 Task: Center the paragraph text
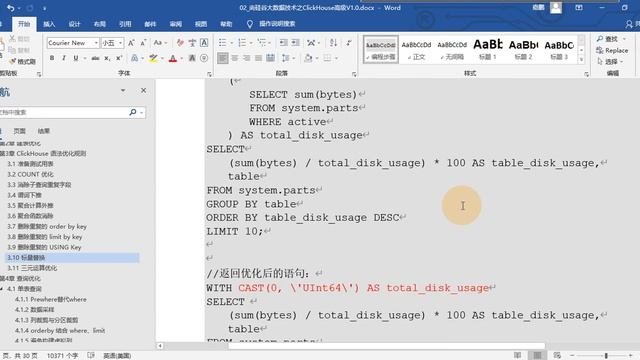point(235,58)
